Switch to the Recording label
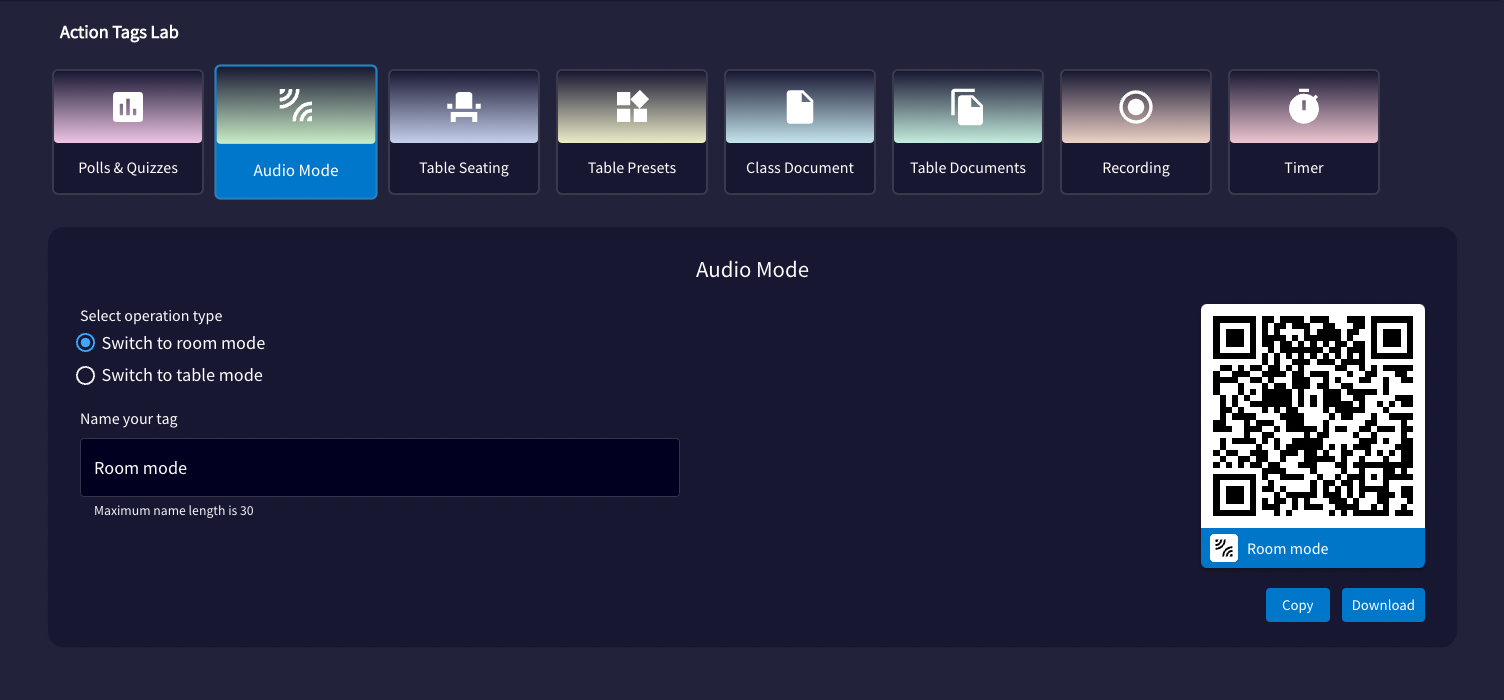1504x700 pixels. 1136,168
